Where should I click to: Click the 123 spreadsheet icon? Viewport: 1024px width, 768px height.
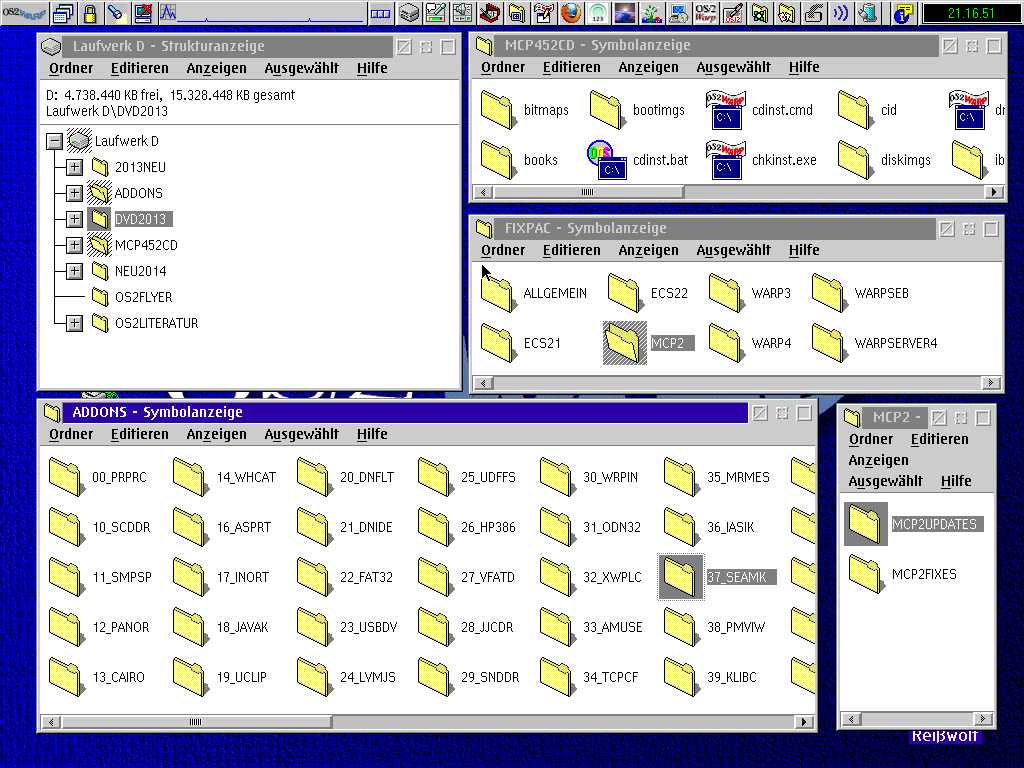pos(598,13)
